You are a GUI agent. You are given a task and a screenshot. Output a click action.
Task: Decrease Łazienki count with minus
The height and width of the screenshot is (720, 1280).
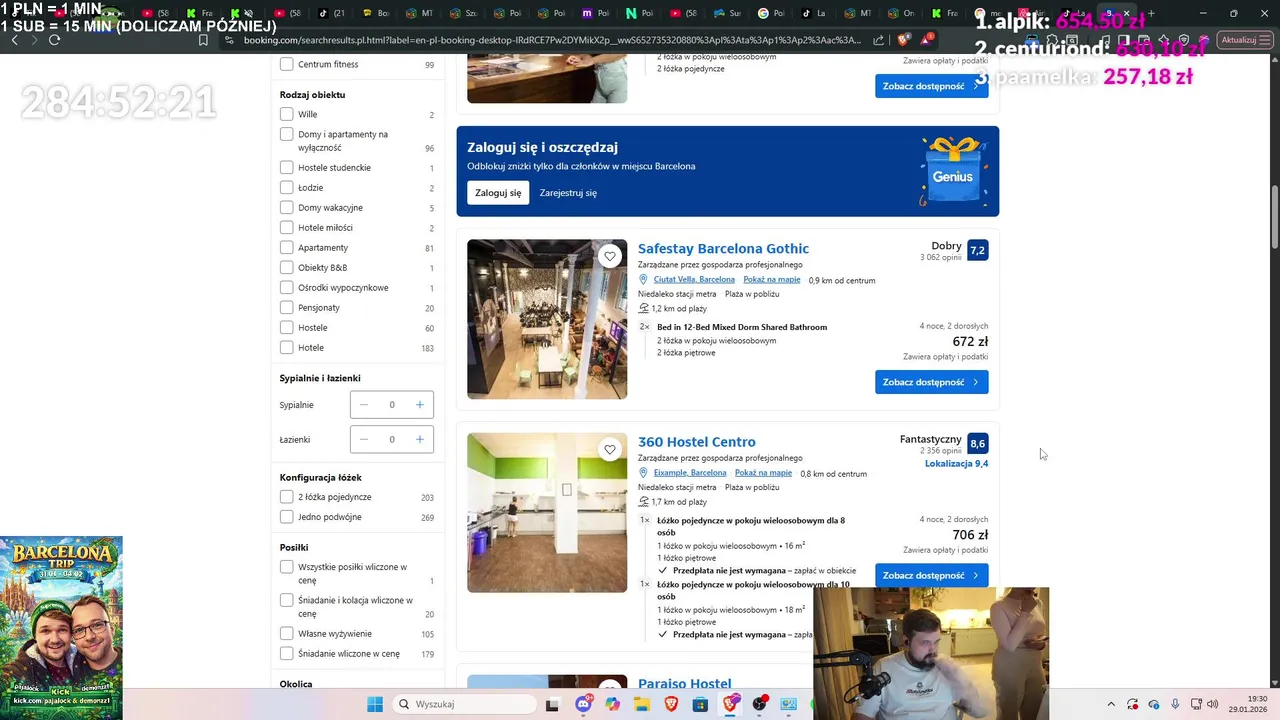pos(364,439)
